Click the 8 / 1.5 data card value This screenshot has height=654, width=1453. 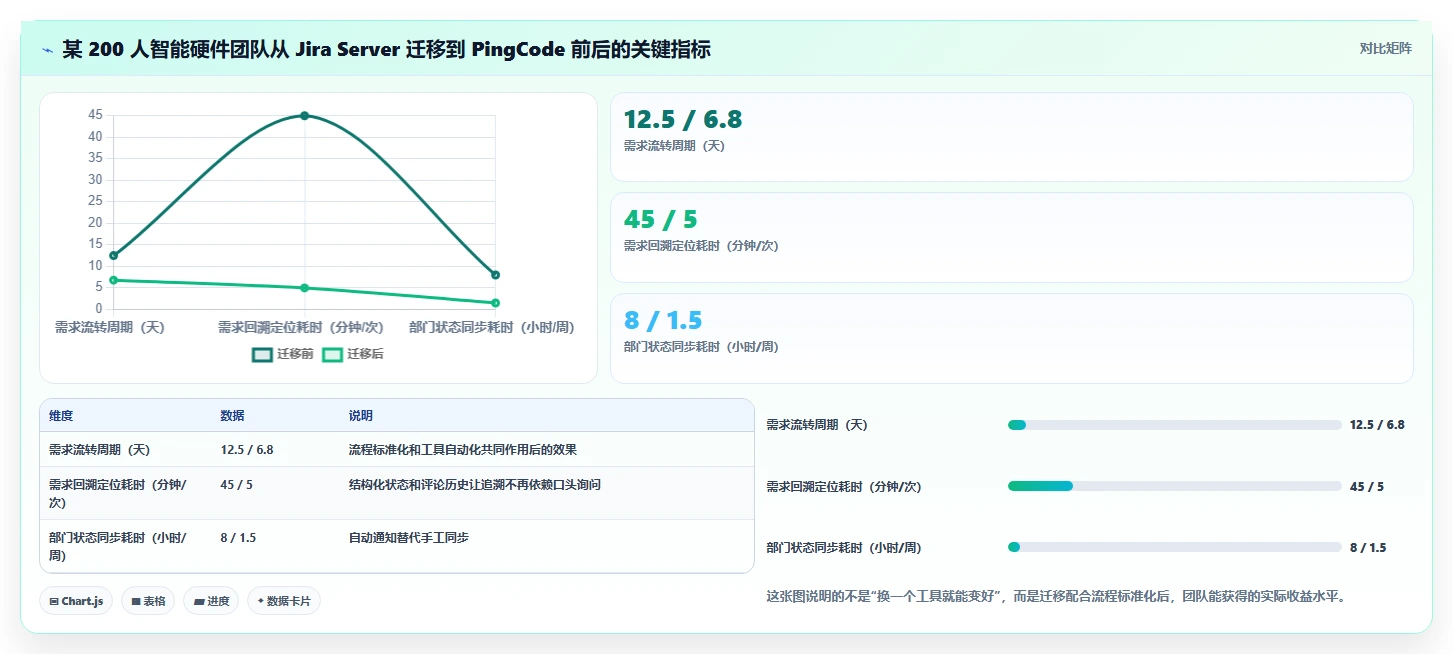coord(663,321)
